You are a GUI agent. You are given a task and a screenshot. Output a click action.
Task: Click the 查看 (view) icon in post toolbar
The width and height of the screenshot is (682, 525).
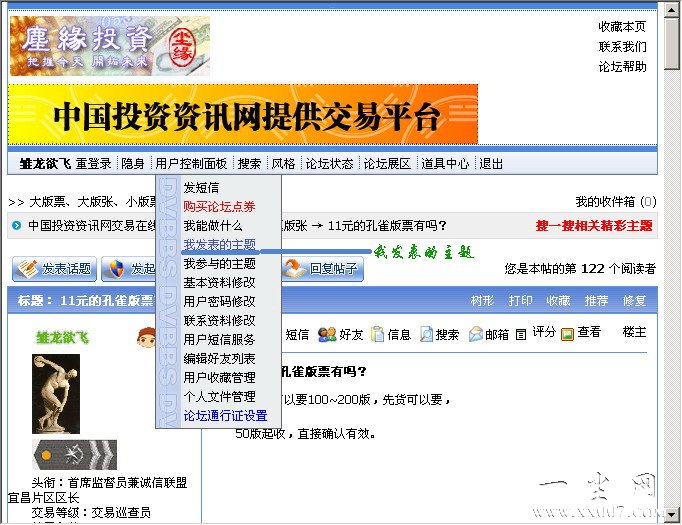tap(567, 333)
